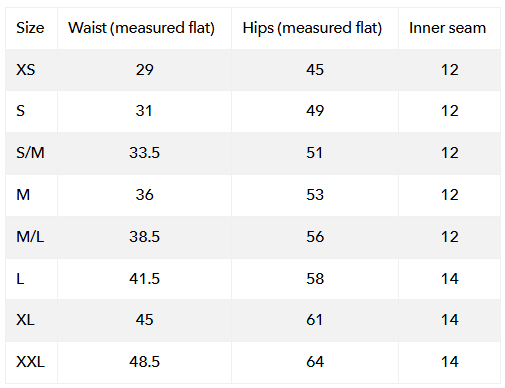
Task: Select the Inner seam column header
Action: click(447, 28)
